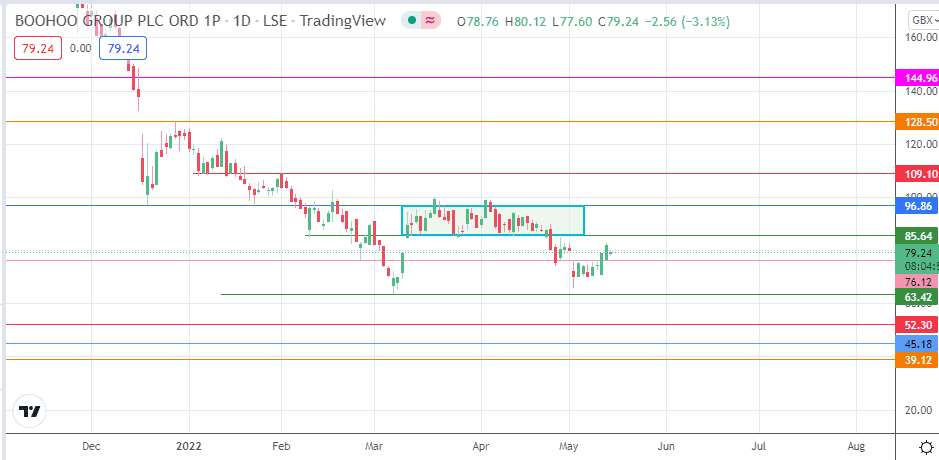This screenshot has width=939, height=460.
Task: Select the orange 39.12 price label
Action: (916, 360)
